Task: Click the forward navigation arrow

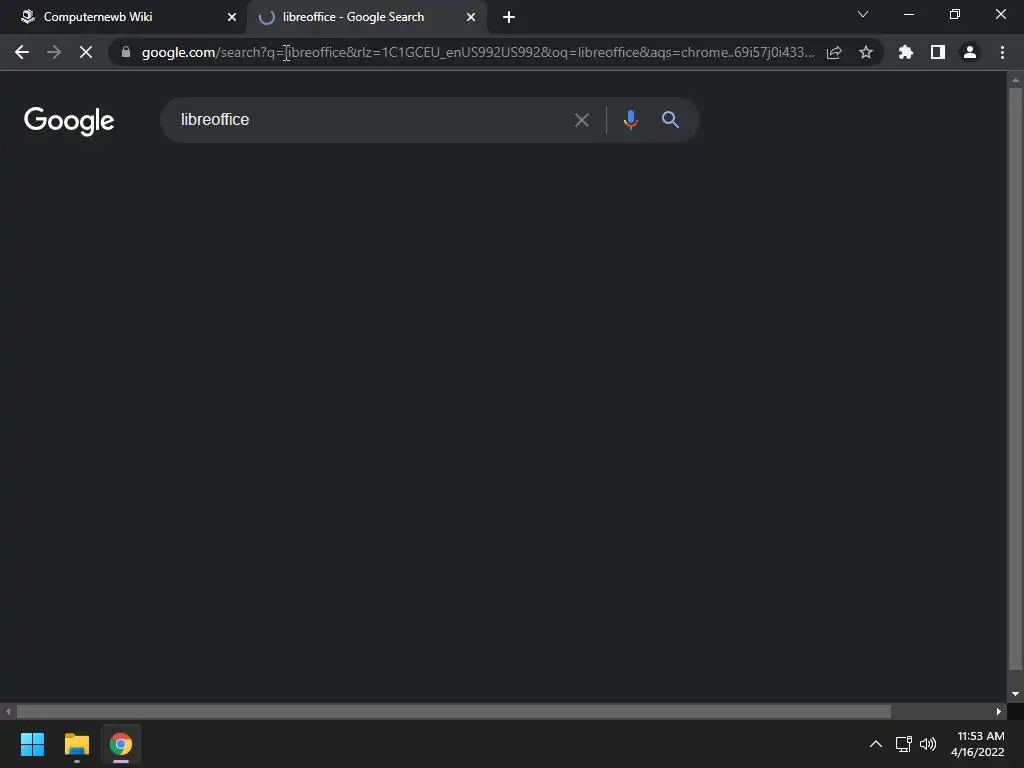Action: click(54, 52)
